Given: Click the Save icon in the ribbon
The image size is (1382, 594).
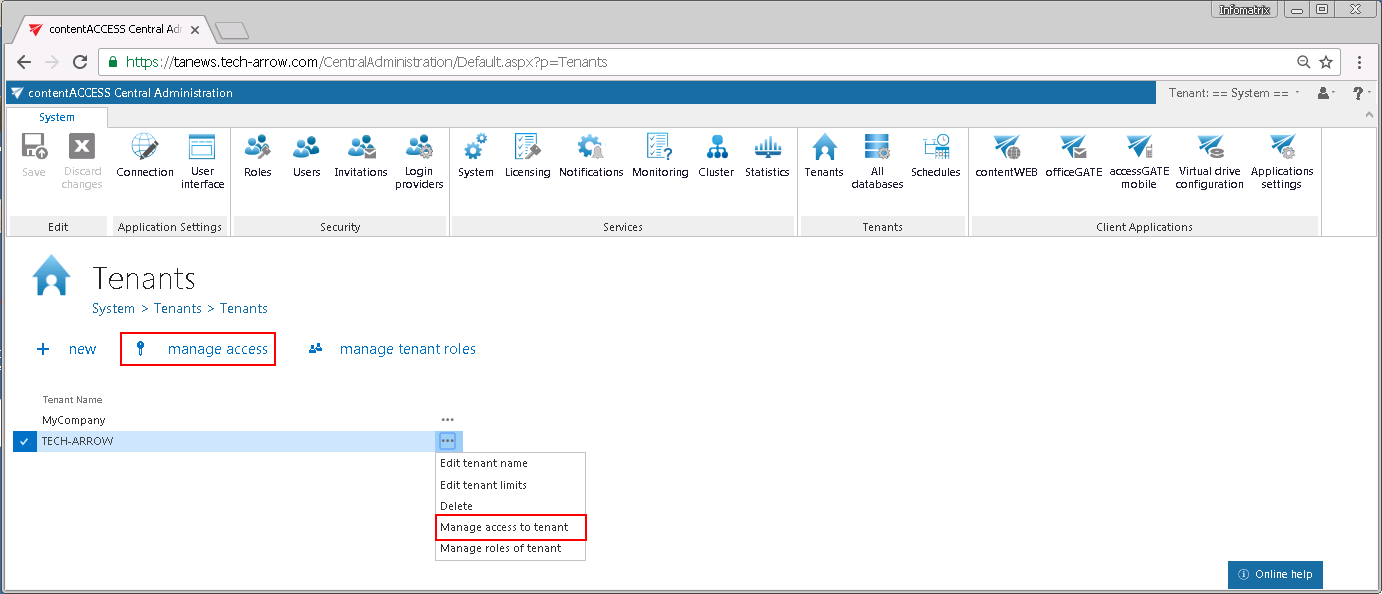Looking at the screenshot, I should 33,155.
